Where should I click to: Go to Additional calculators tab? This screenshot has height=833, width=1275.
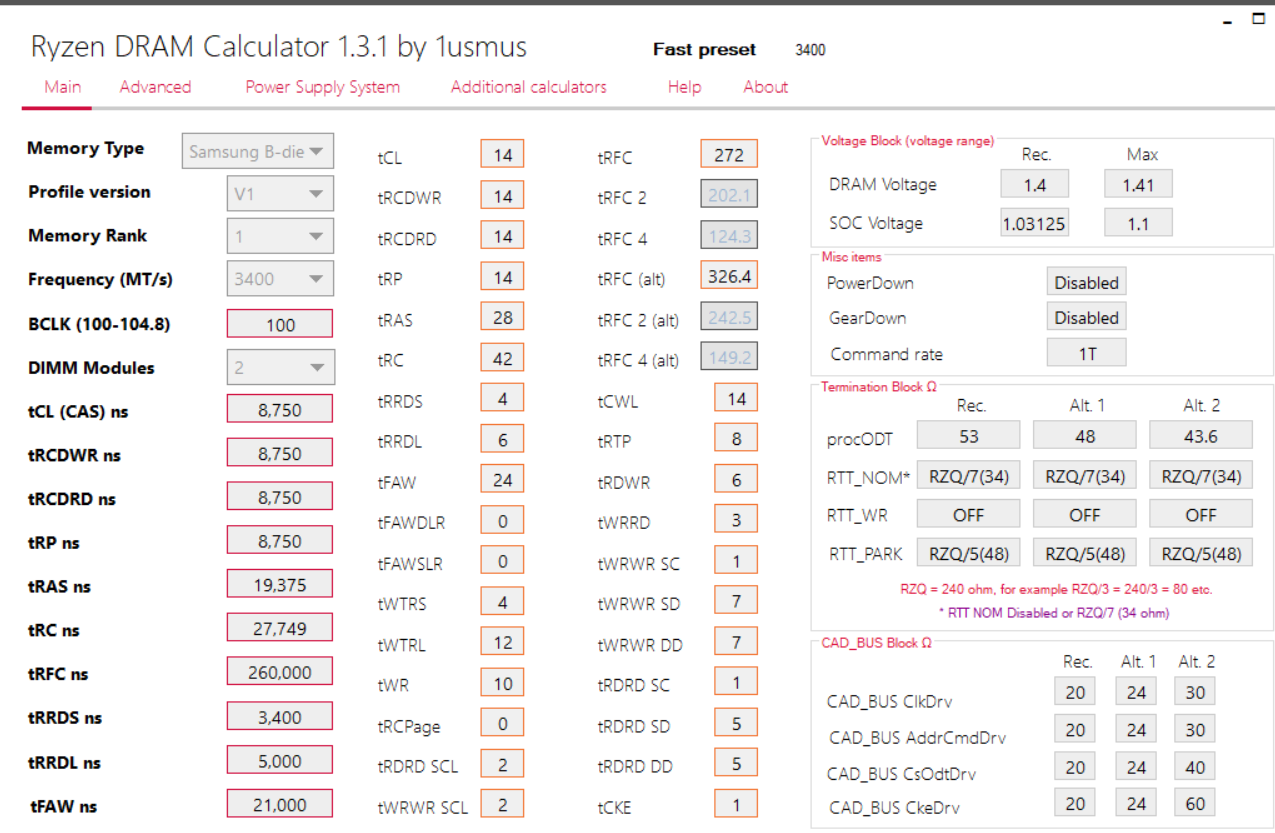[528, 87]
